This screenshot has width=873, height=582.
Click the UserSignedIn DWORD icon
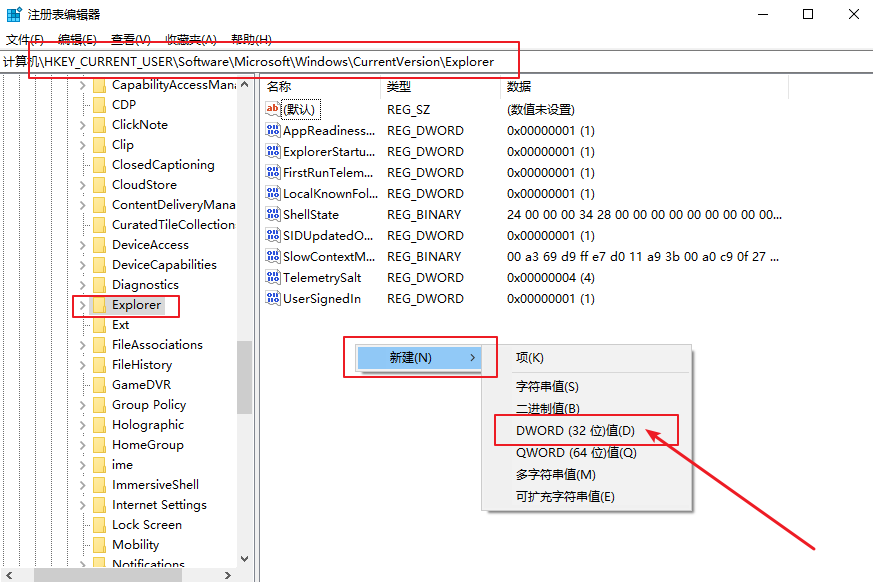tap(271, 298)
